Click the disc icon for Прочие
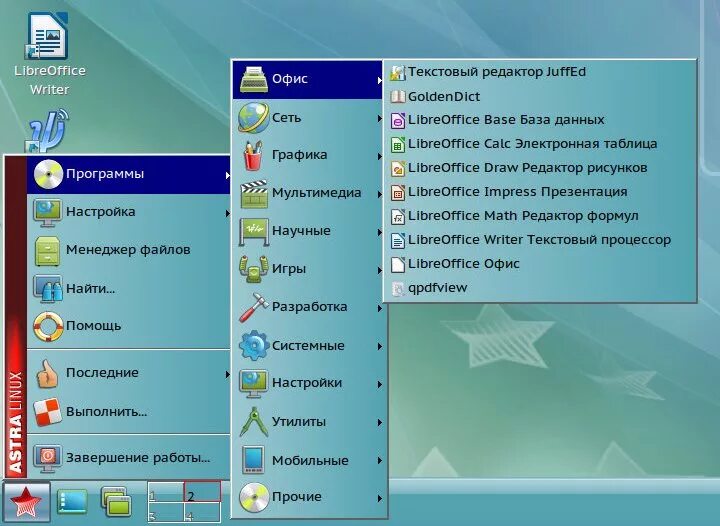The height and width of the screenshot is (526, 720). point(253,498)
